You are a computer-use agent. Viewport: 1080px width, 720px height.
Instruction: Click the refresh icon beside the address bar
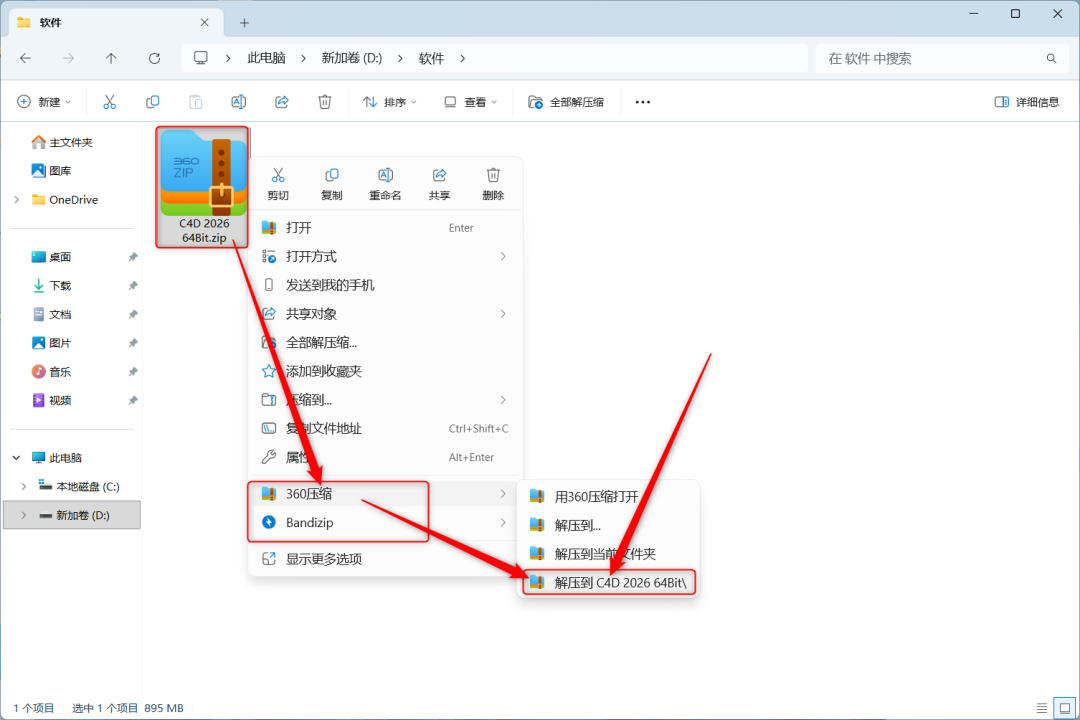(154, 59)
